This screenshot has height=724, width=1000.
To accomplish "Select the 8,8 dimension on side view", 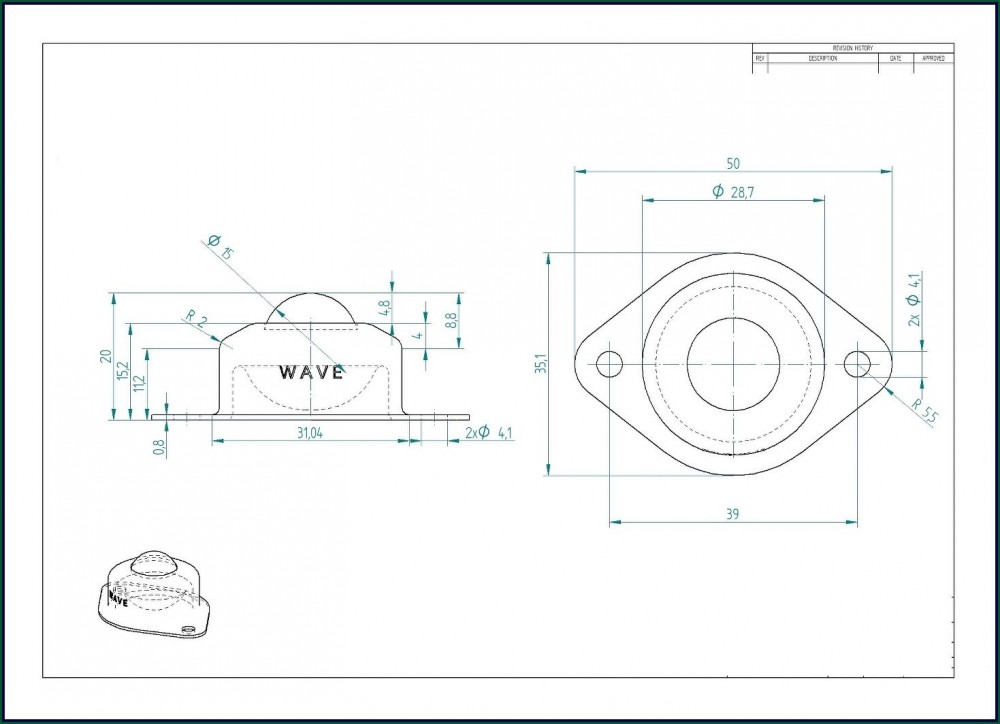I will [451, 321].
